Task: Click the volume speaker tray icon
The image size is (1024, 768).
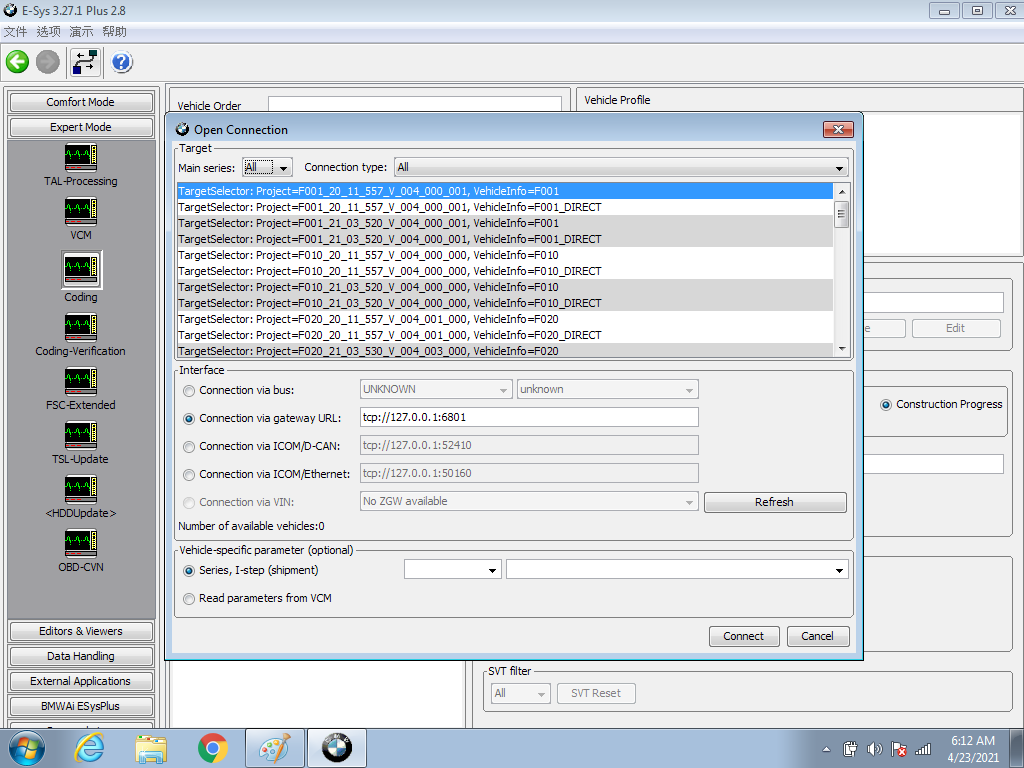Action: click(x=874, y=749)
